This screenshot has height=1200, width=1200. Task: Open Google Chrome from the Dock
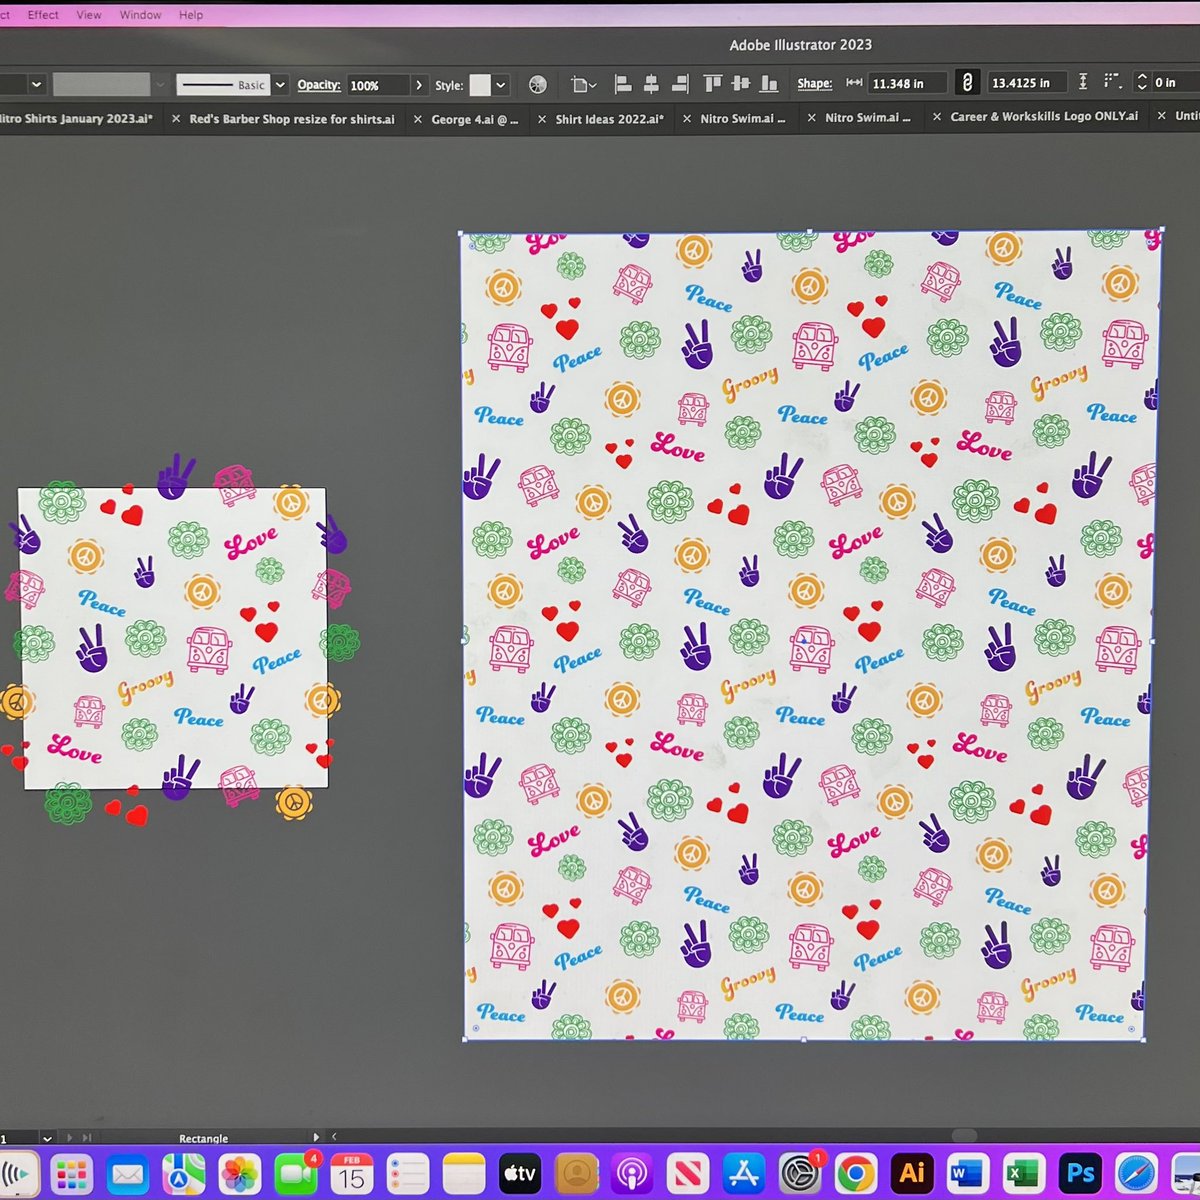click(856, 1174)
